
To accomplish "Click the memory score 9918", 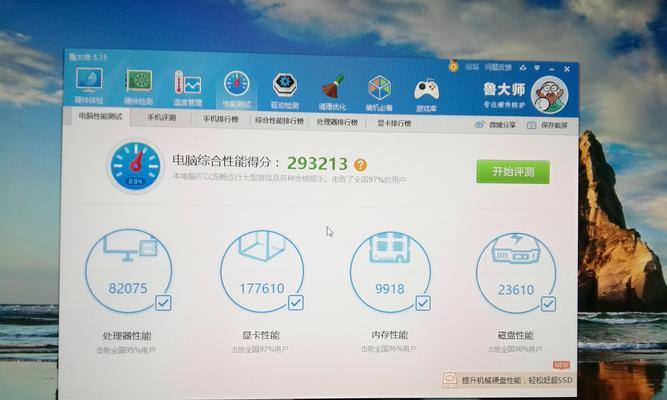I will tap(390, 289).
